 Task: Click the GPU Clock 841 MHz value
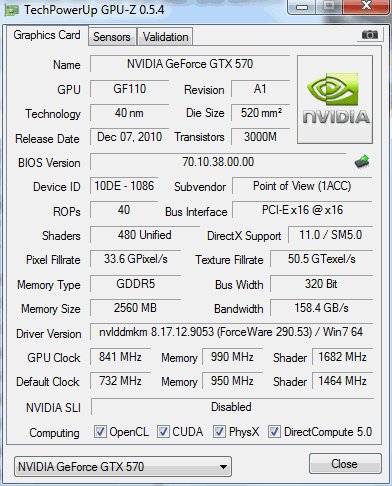[120, 357]
